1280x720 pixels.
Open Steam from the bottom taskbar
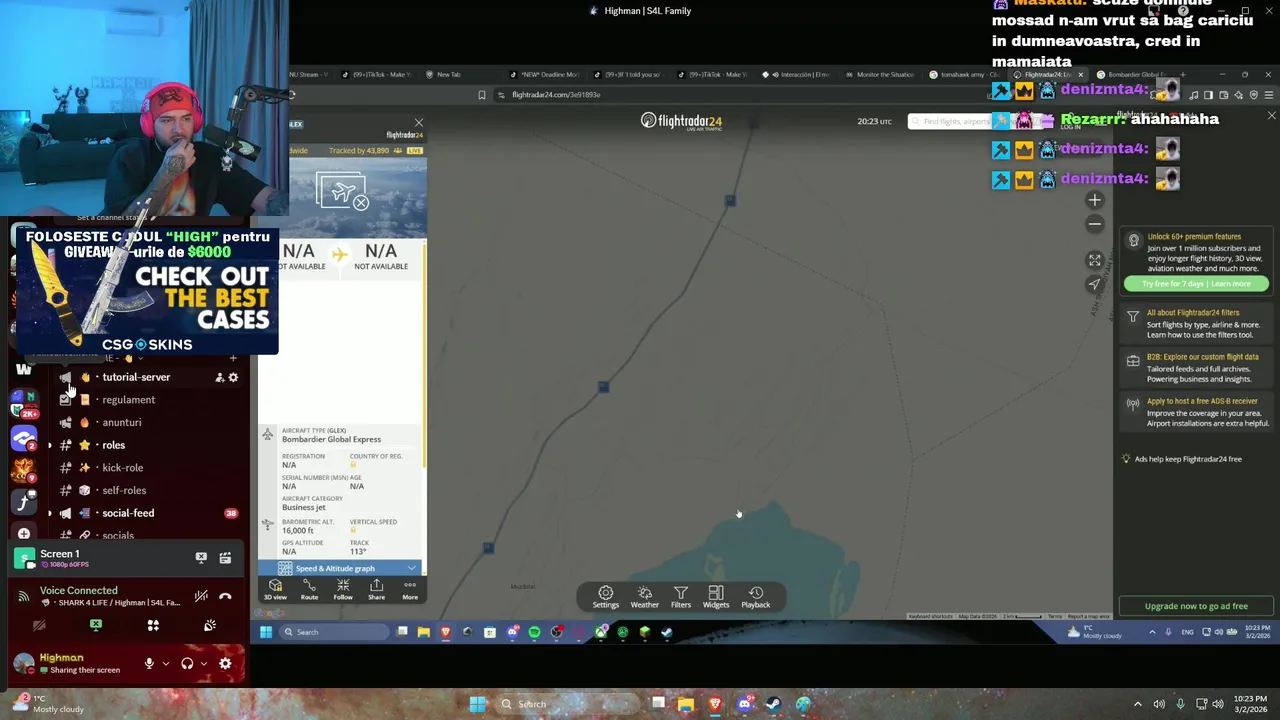pos(773,704)
